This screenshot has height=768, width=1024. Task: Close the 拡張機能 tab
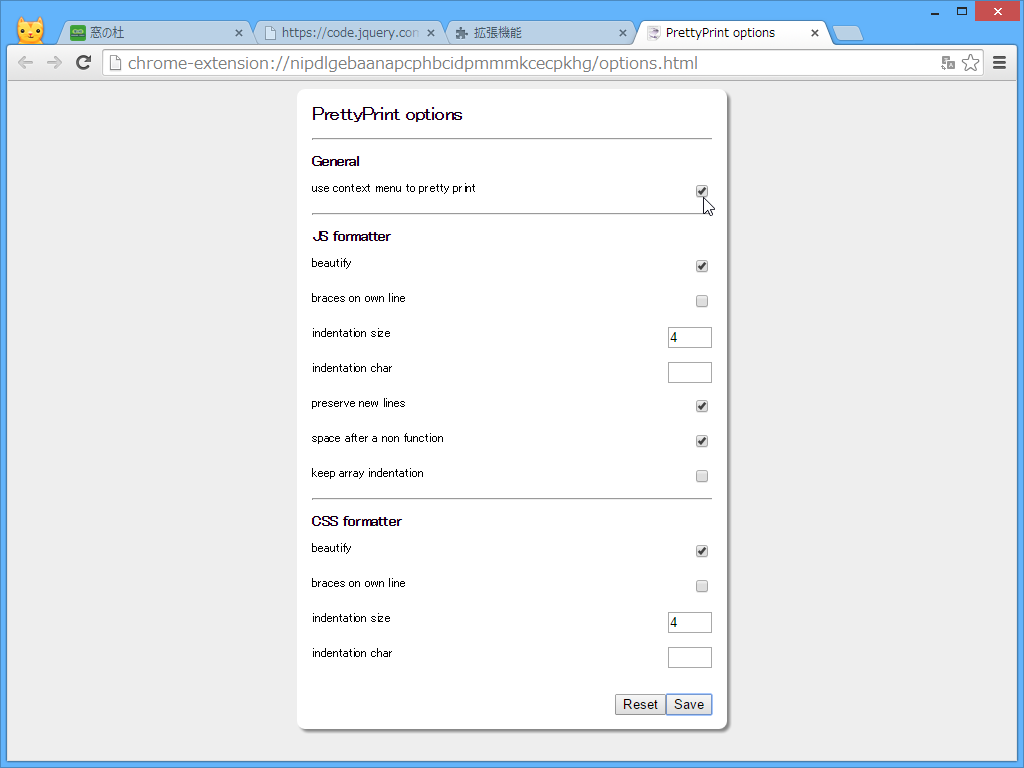tap(623, 33)
